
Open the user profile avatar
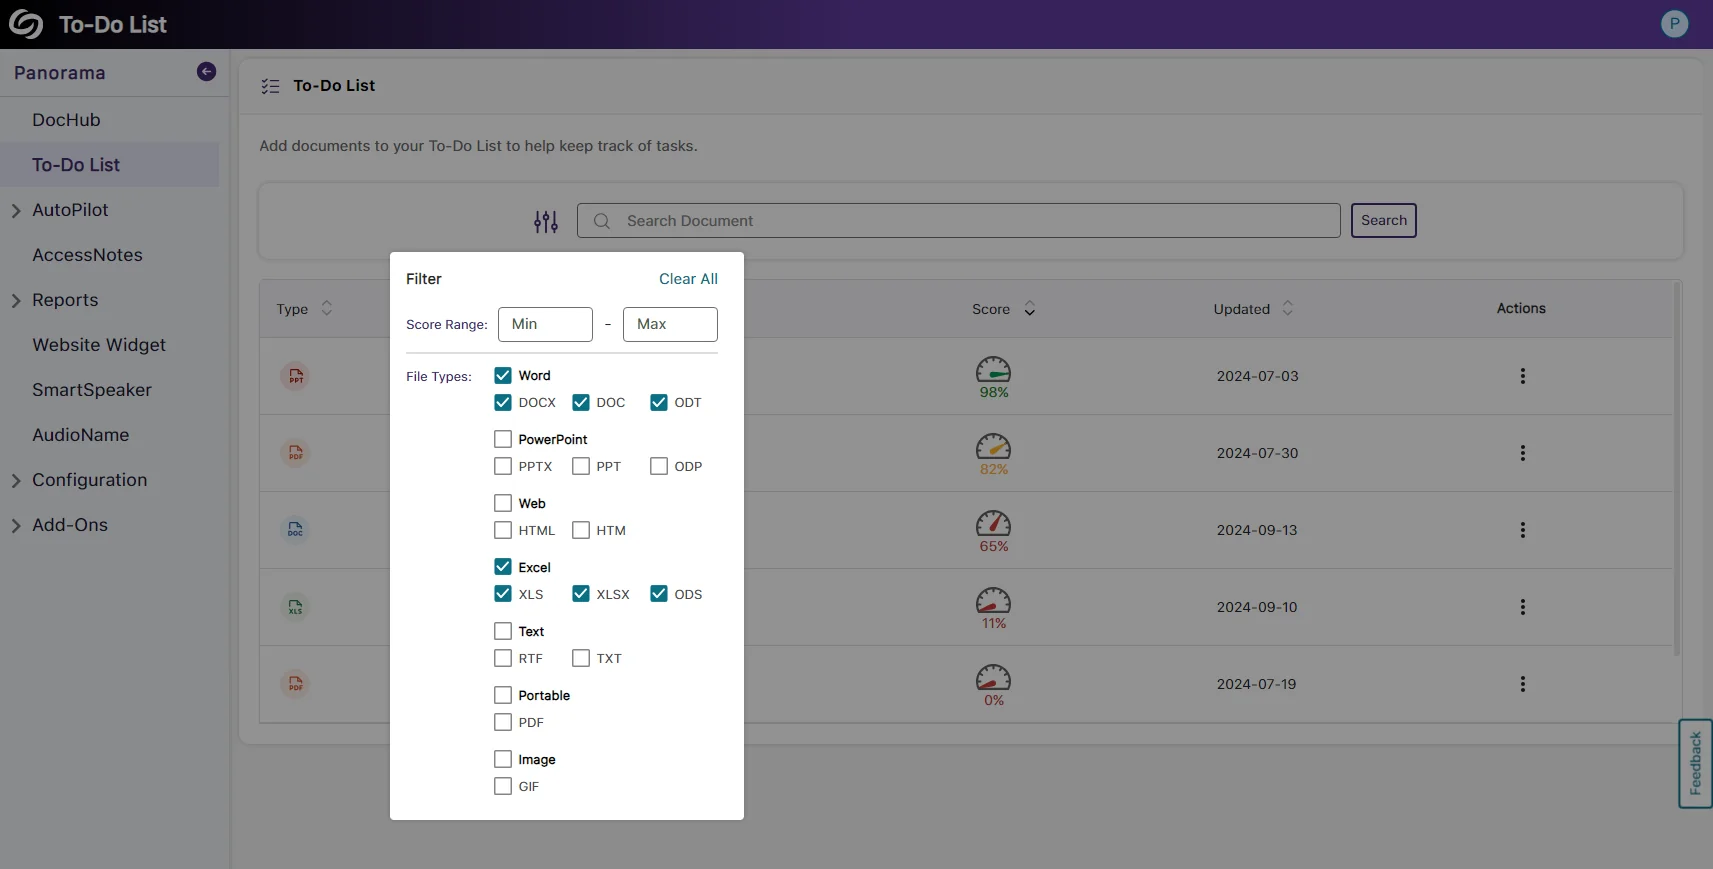point(1674,24)
